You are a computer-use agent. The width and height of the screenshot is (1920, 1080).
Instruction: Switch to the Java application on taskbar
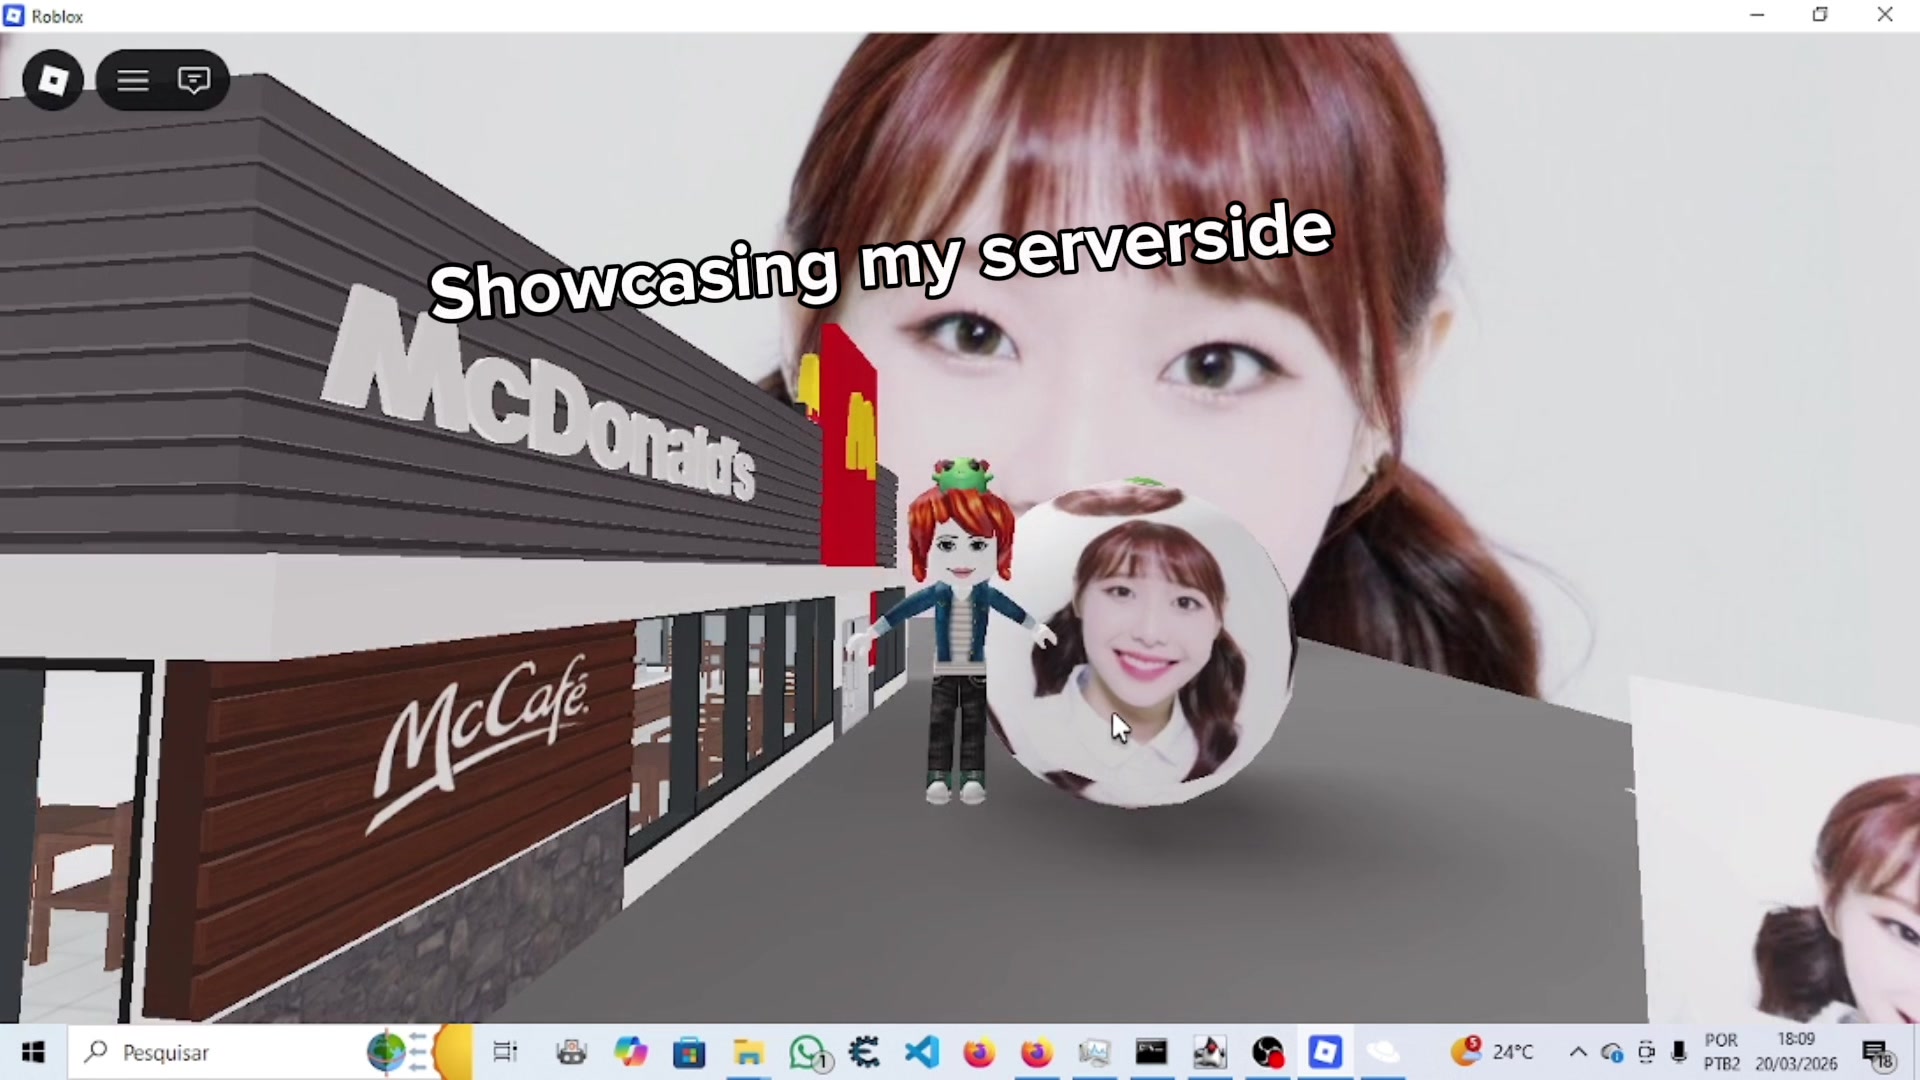[1209, 1052]
